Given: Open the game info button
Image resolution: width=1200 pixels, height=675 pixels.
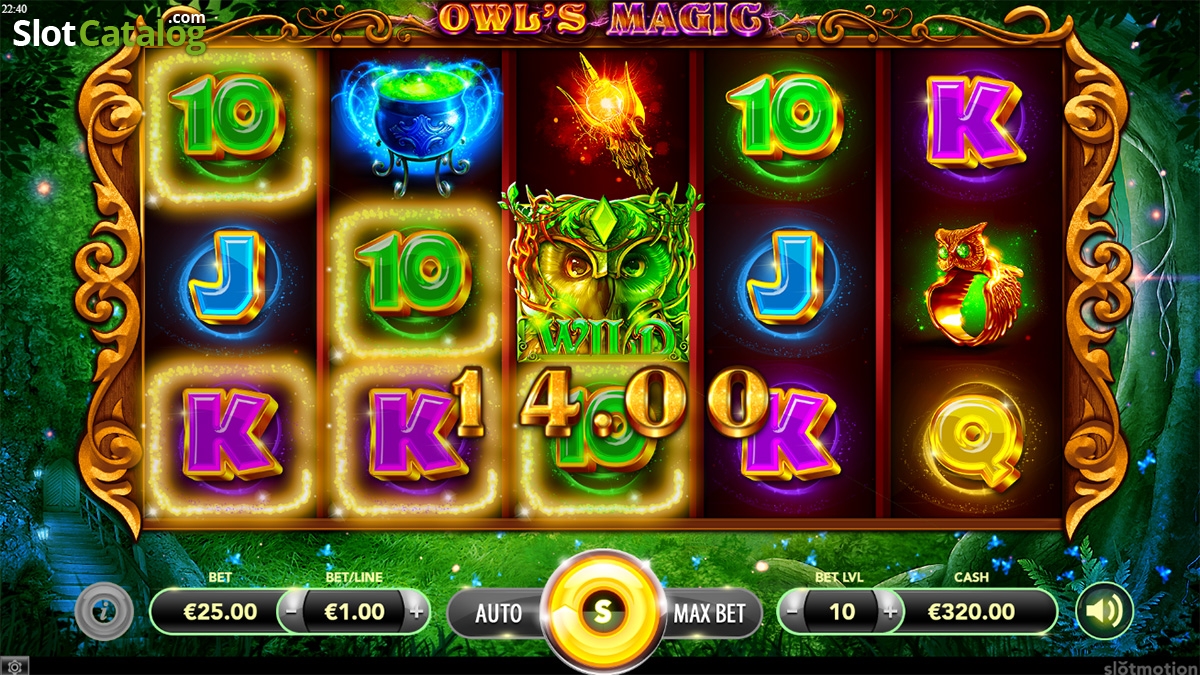Looking at the screenshot, I should point(105,610).
